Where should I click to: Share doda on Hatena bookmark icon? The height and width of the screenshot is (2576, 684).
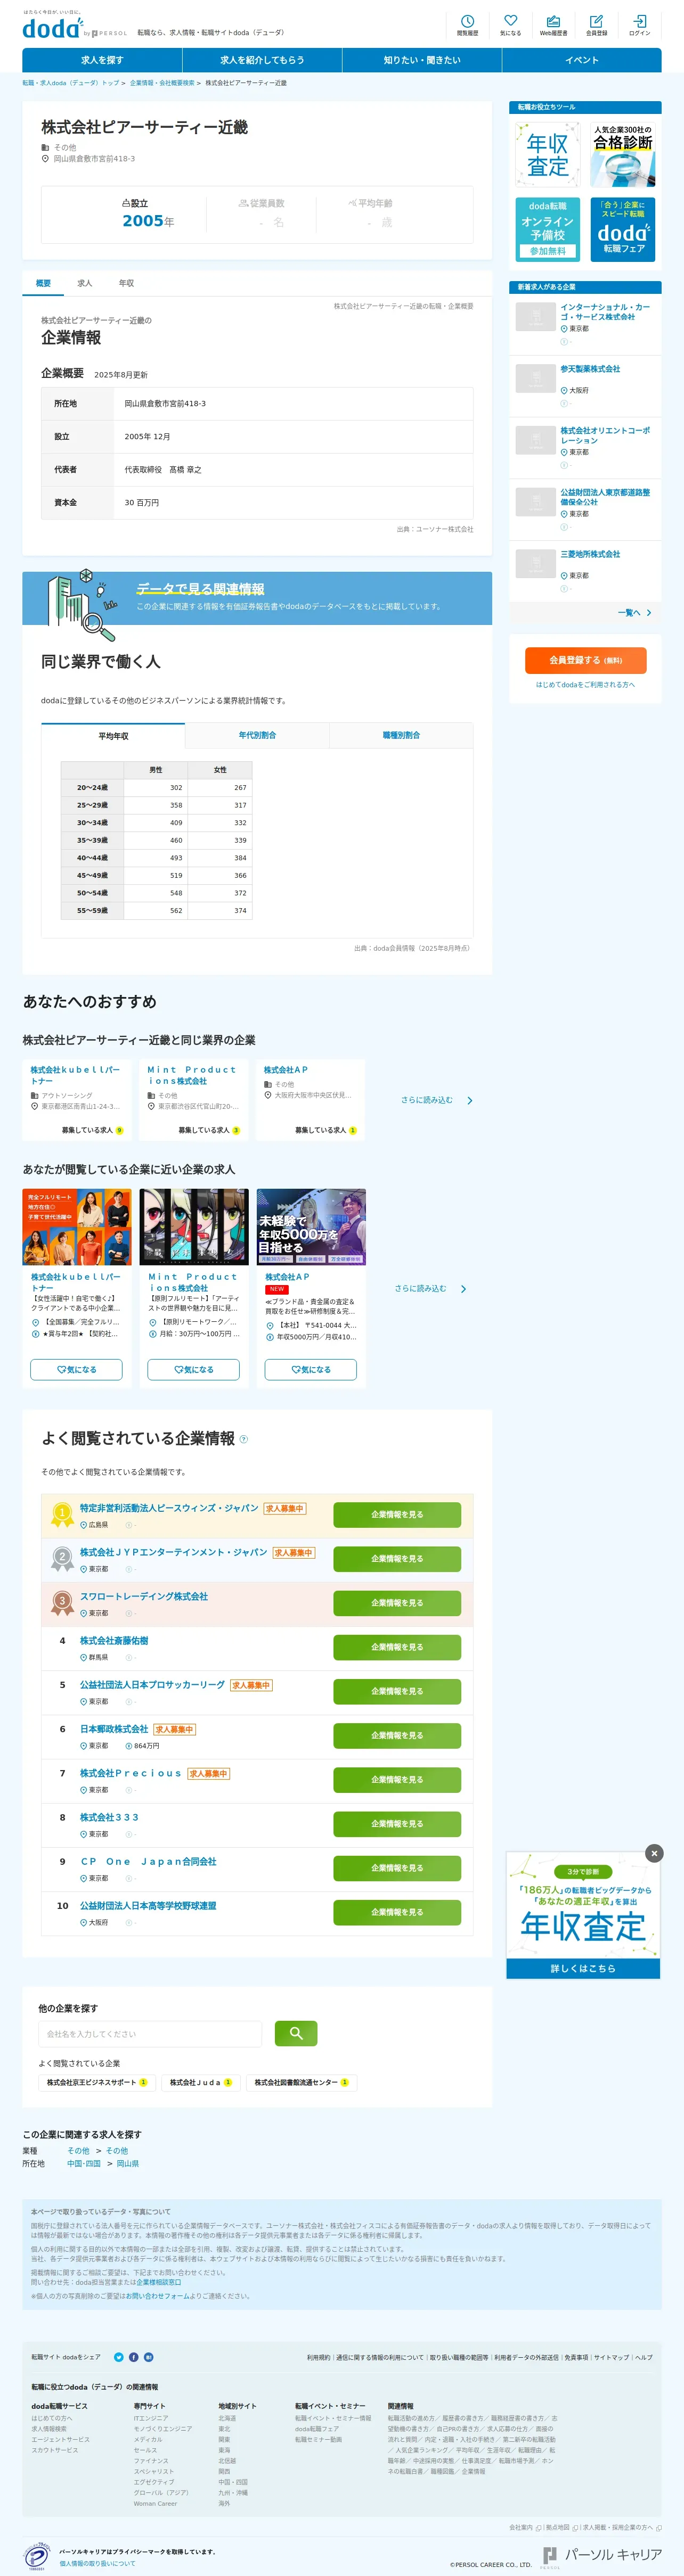(x=148, y=2357)
